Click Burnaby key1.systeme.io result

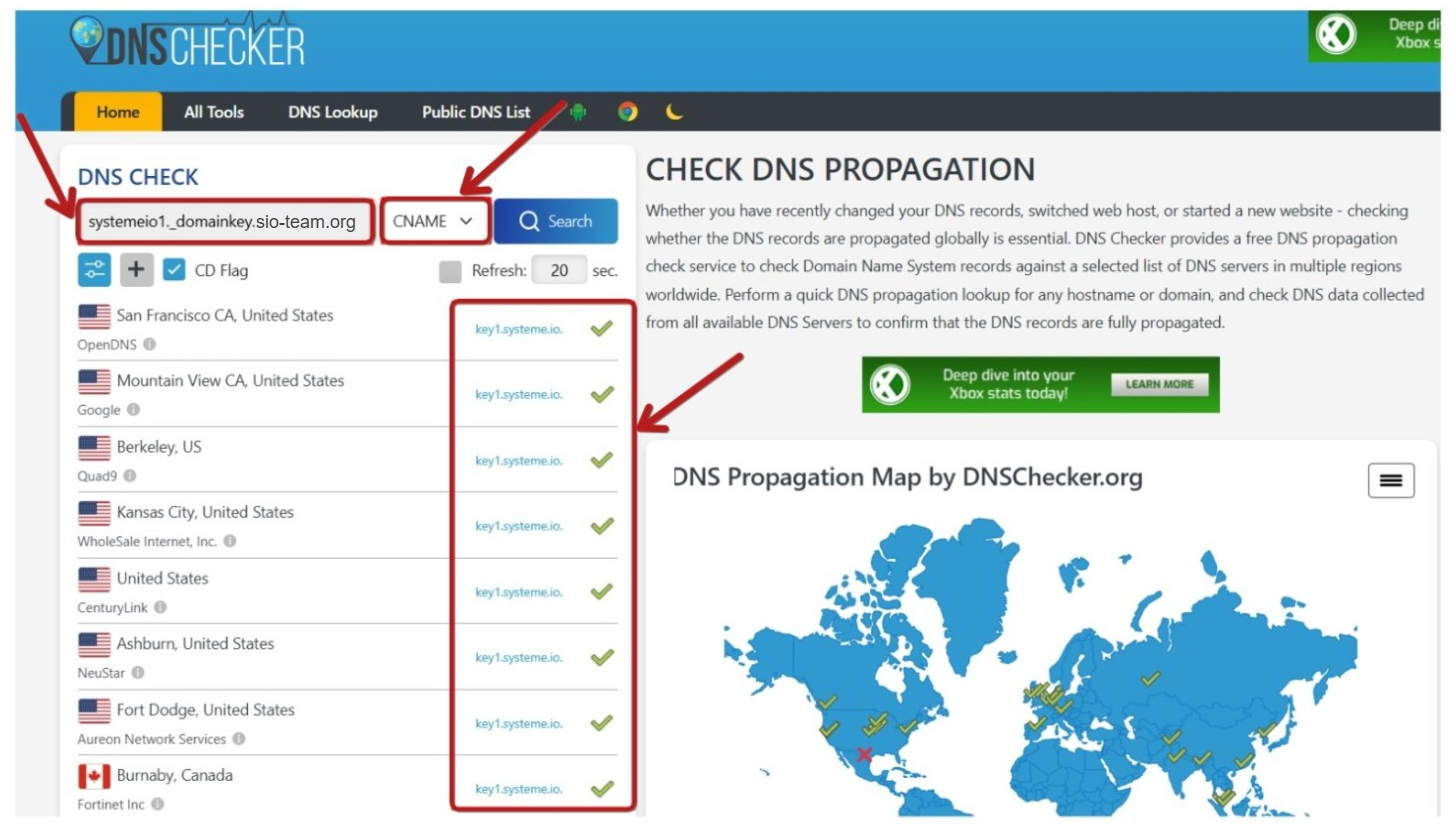[519, 790]
